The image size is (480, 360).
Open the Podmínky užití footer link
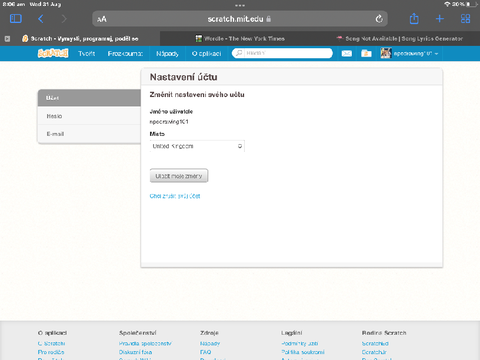click(300, 343)
